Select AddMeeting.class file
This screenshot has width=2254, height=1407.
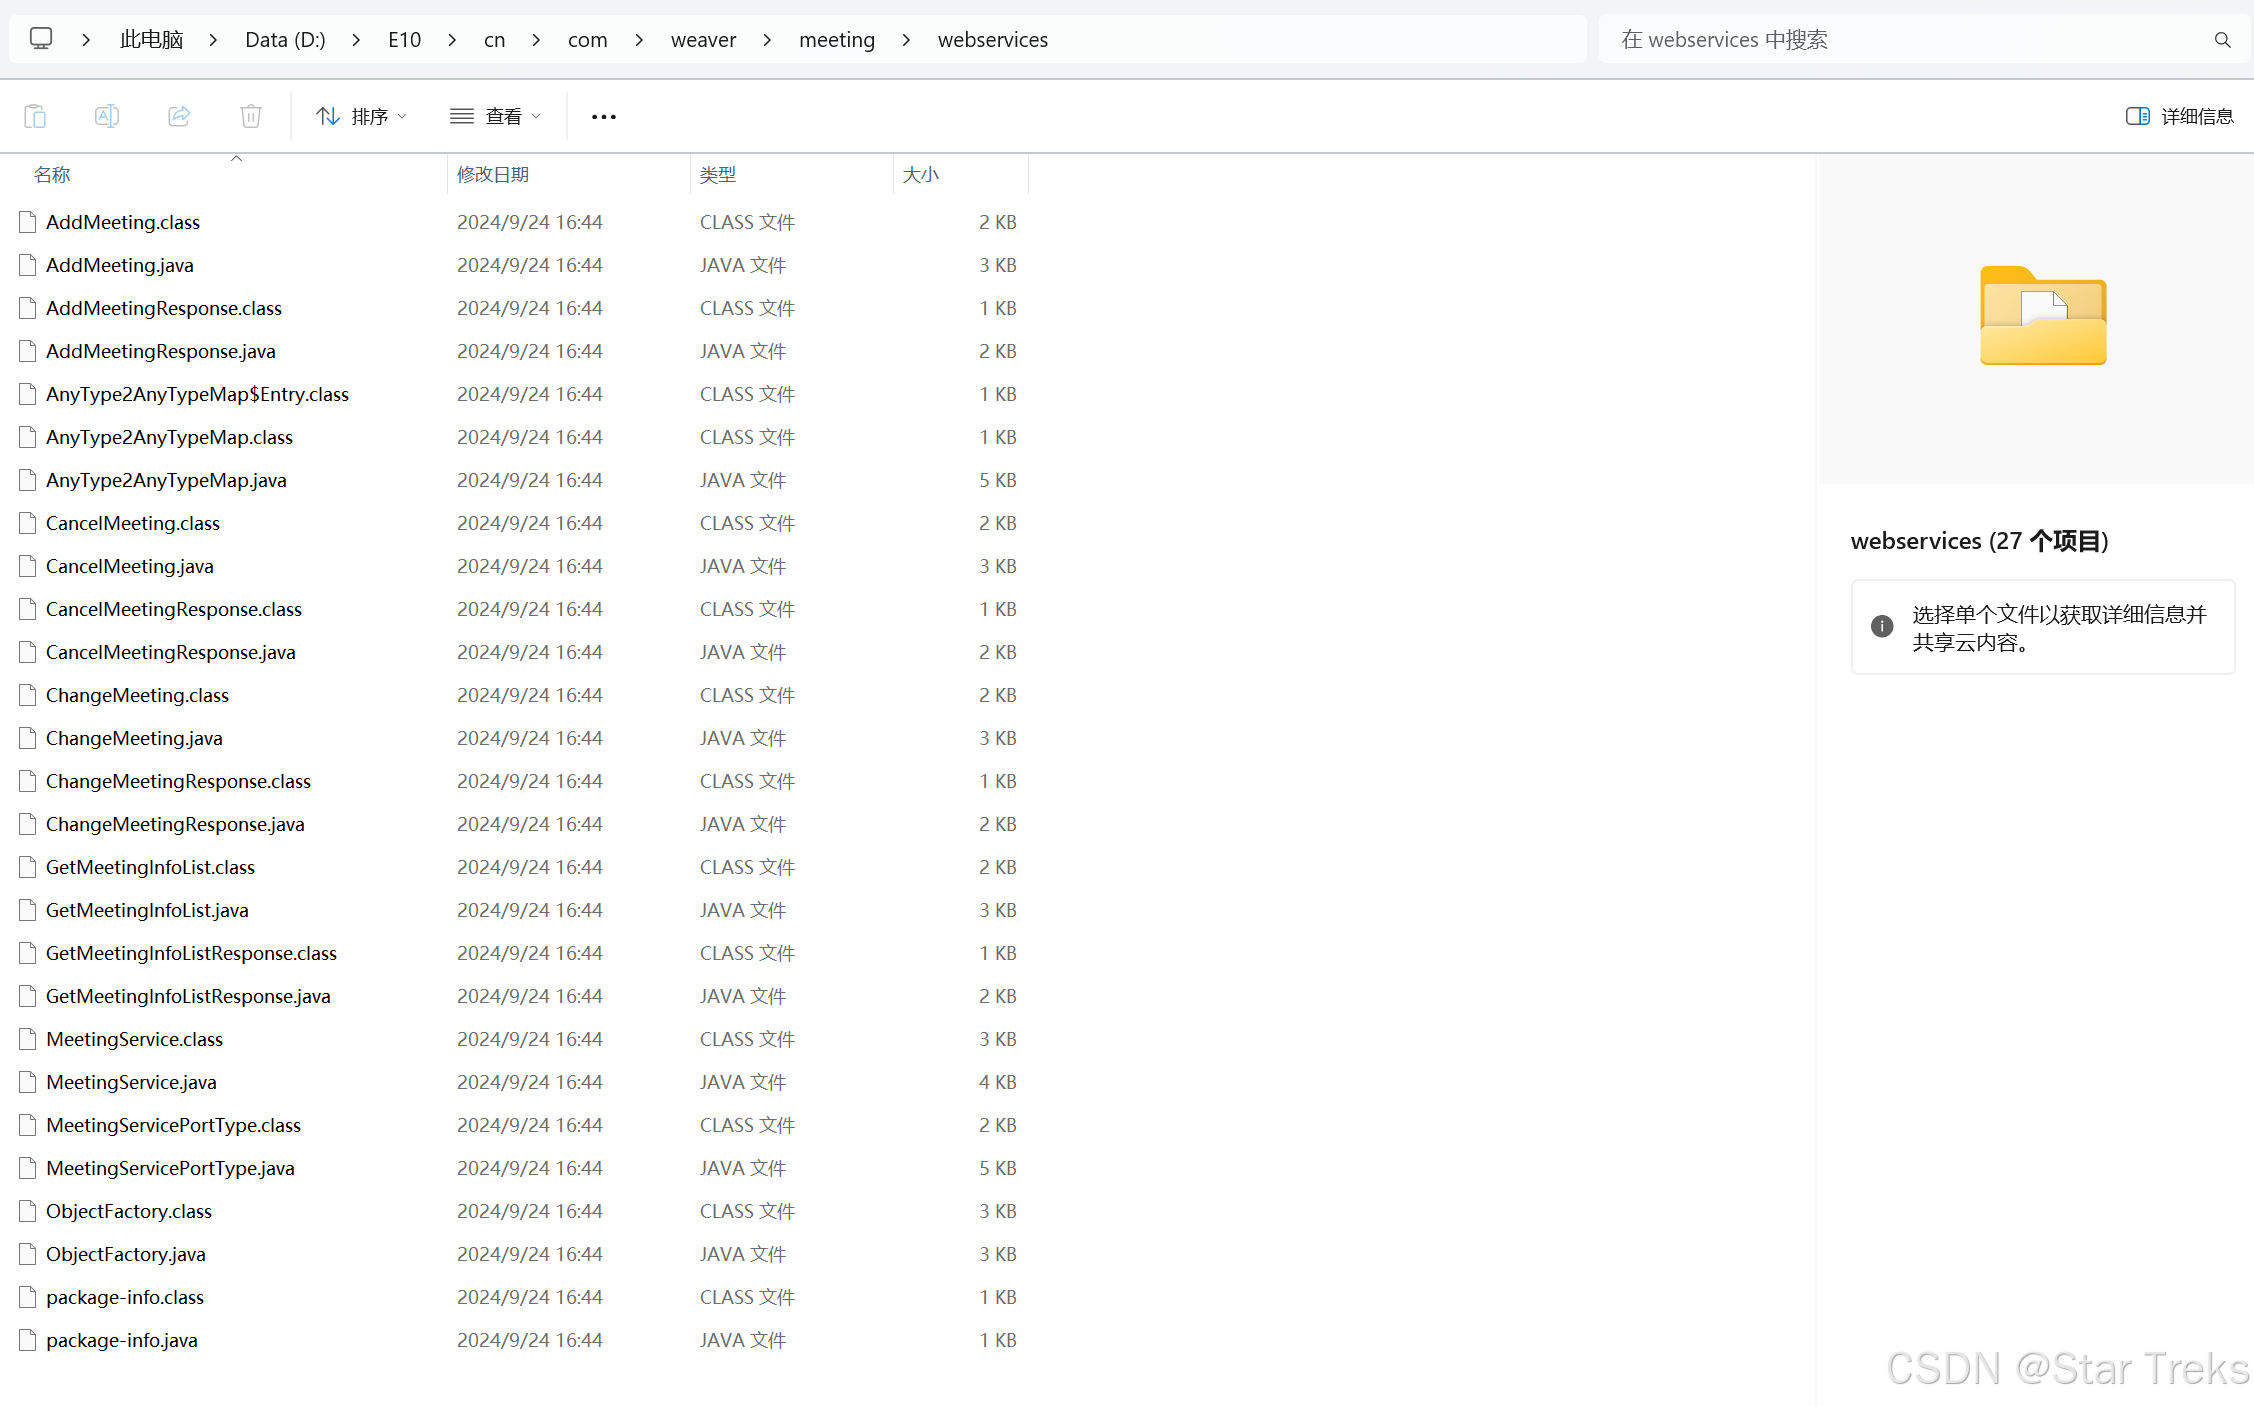(x=122, y=222)
